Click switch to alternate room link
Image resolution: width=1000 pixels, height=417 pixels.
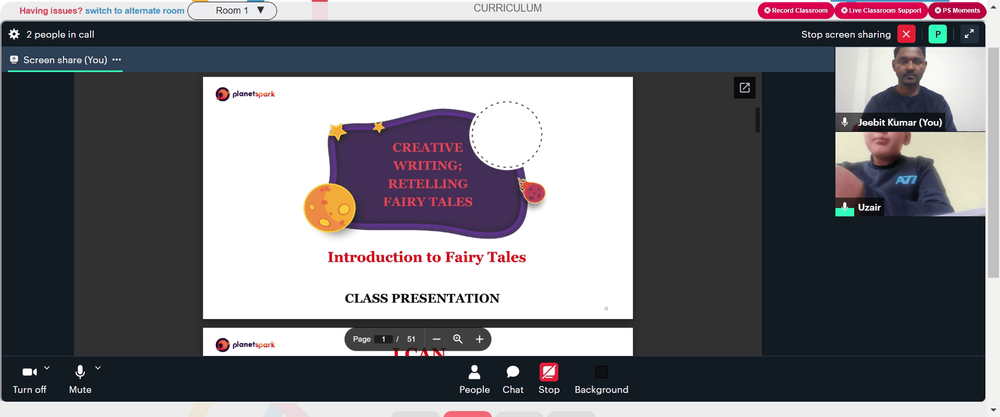135,11
